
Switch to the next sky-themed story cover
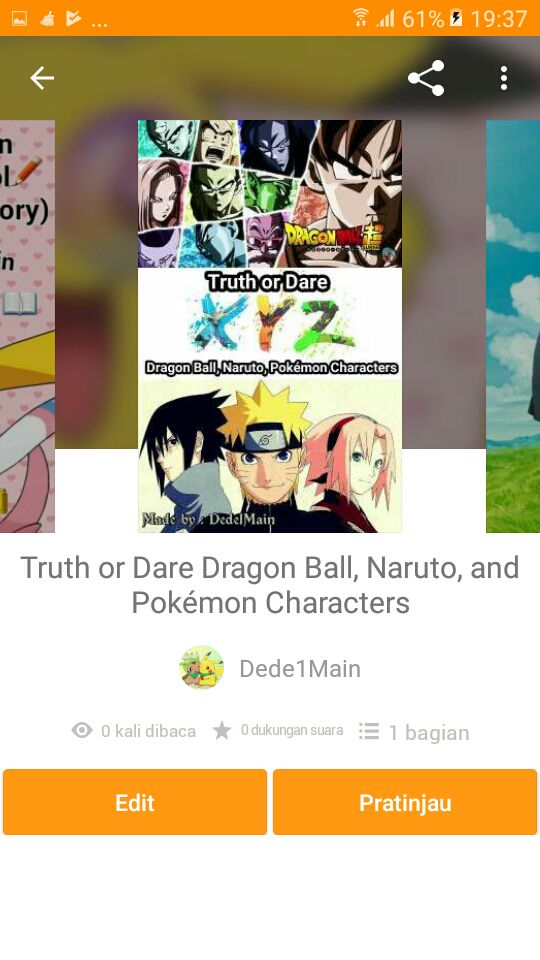513,326
